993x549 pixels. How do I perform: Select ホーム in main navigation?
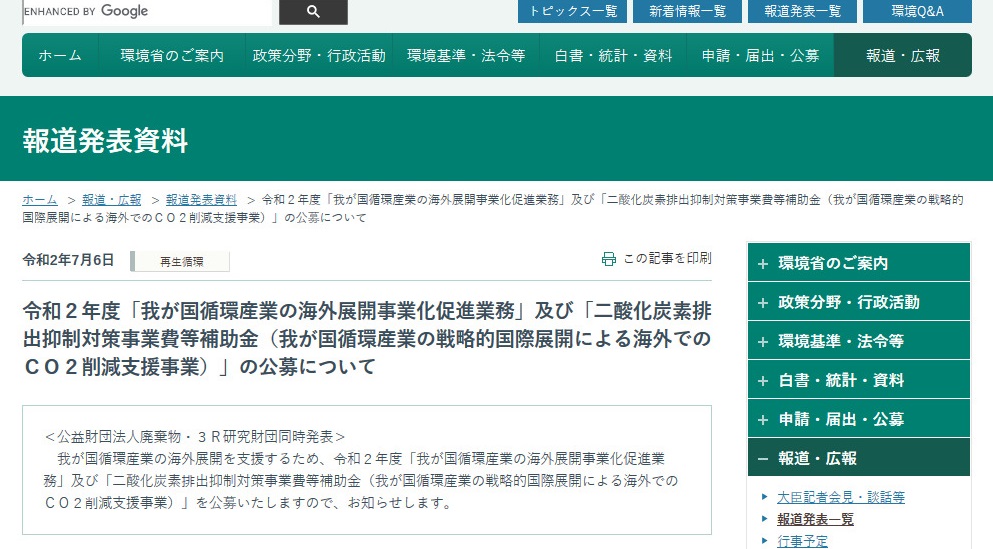click(x=60, y=55)
